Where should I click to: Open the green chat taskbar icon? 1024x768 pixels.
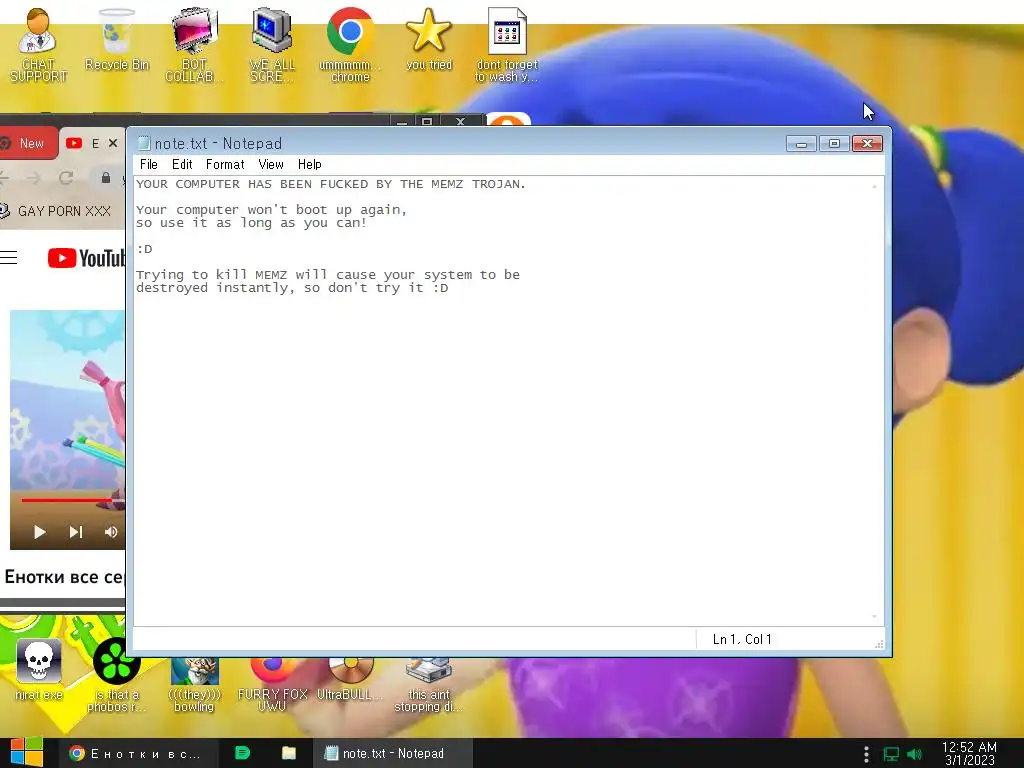tap(242, 753)
